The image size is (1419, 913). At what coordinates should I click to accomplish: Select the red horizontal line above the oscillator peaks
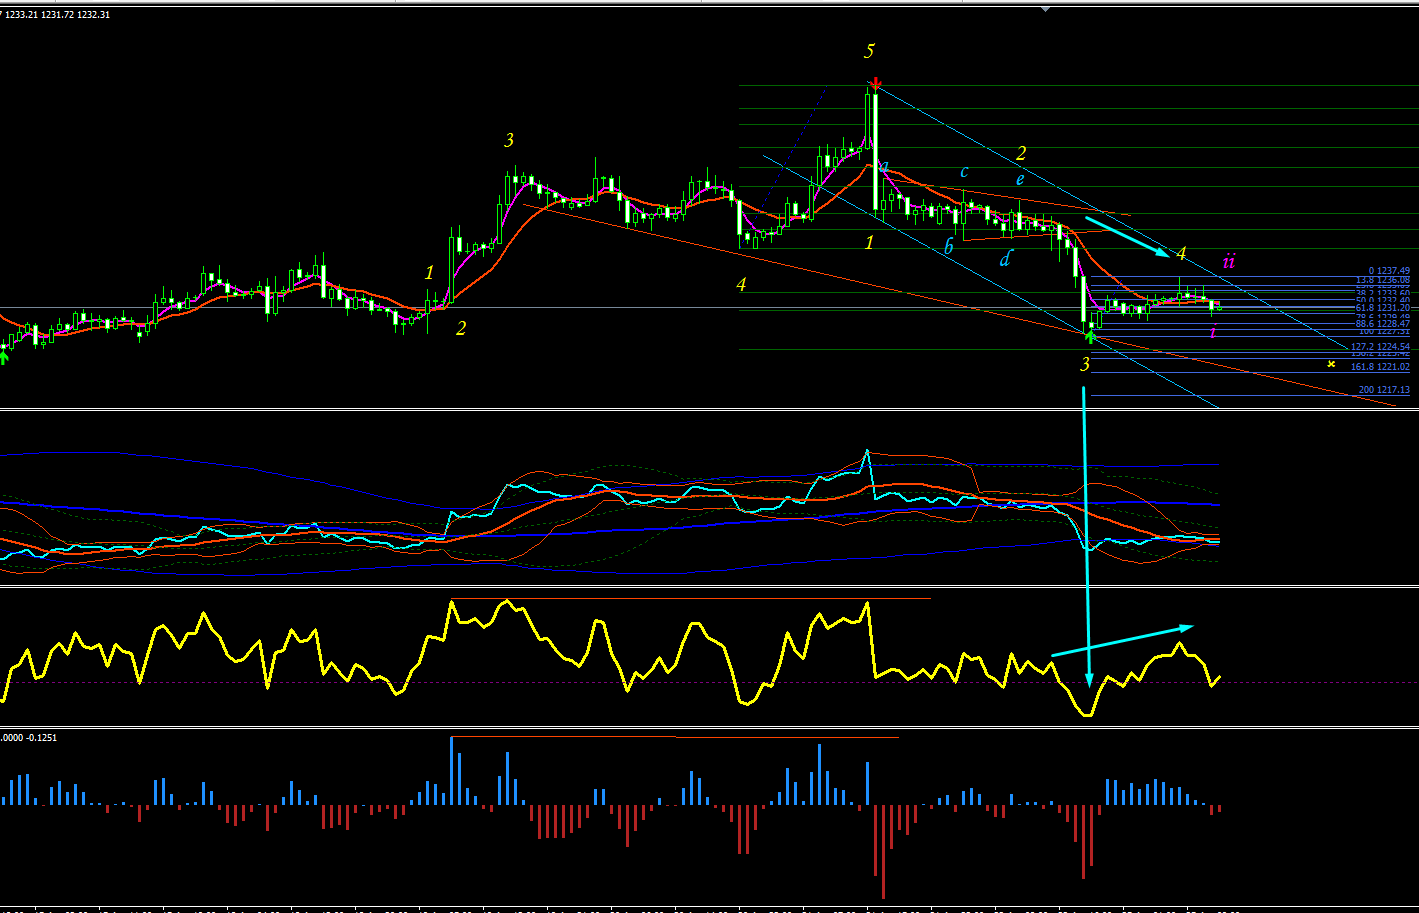[x=690, y=599]
